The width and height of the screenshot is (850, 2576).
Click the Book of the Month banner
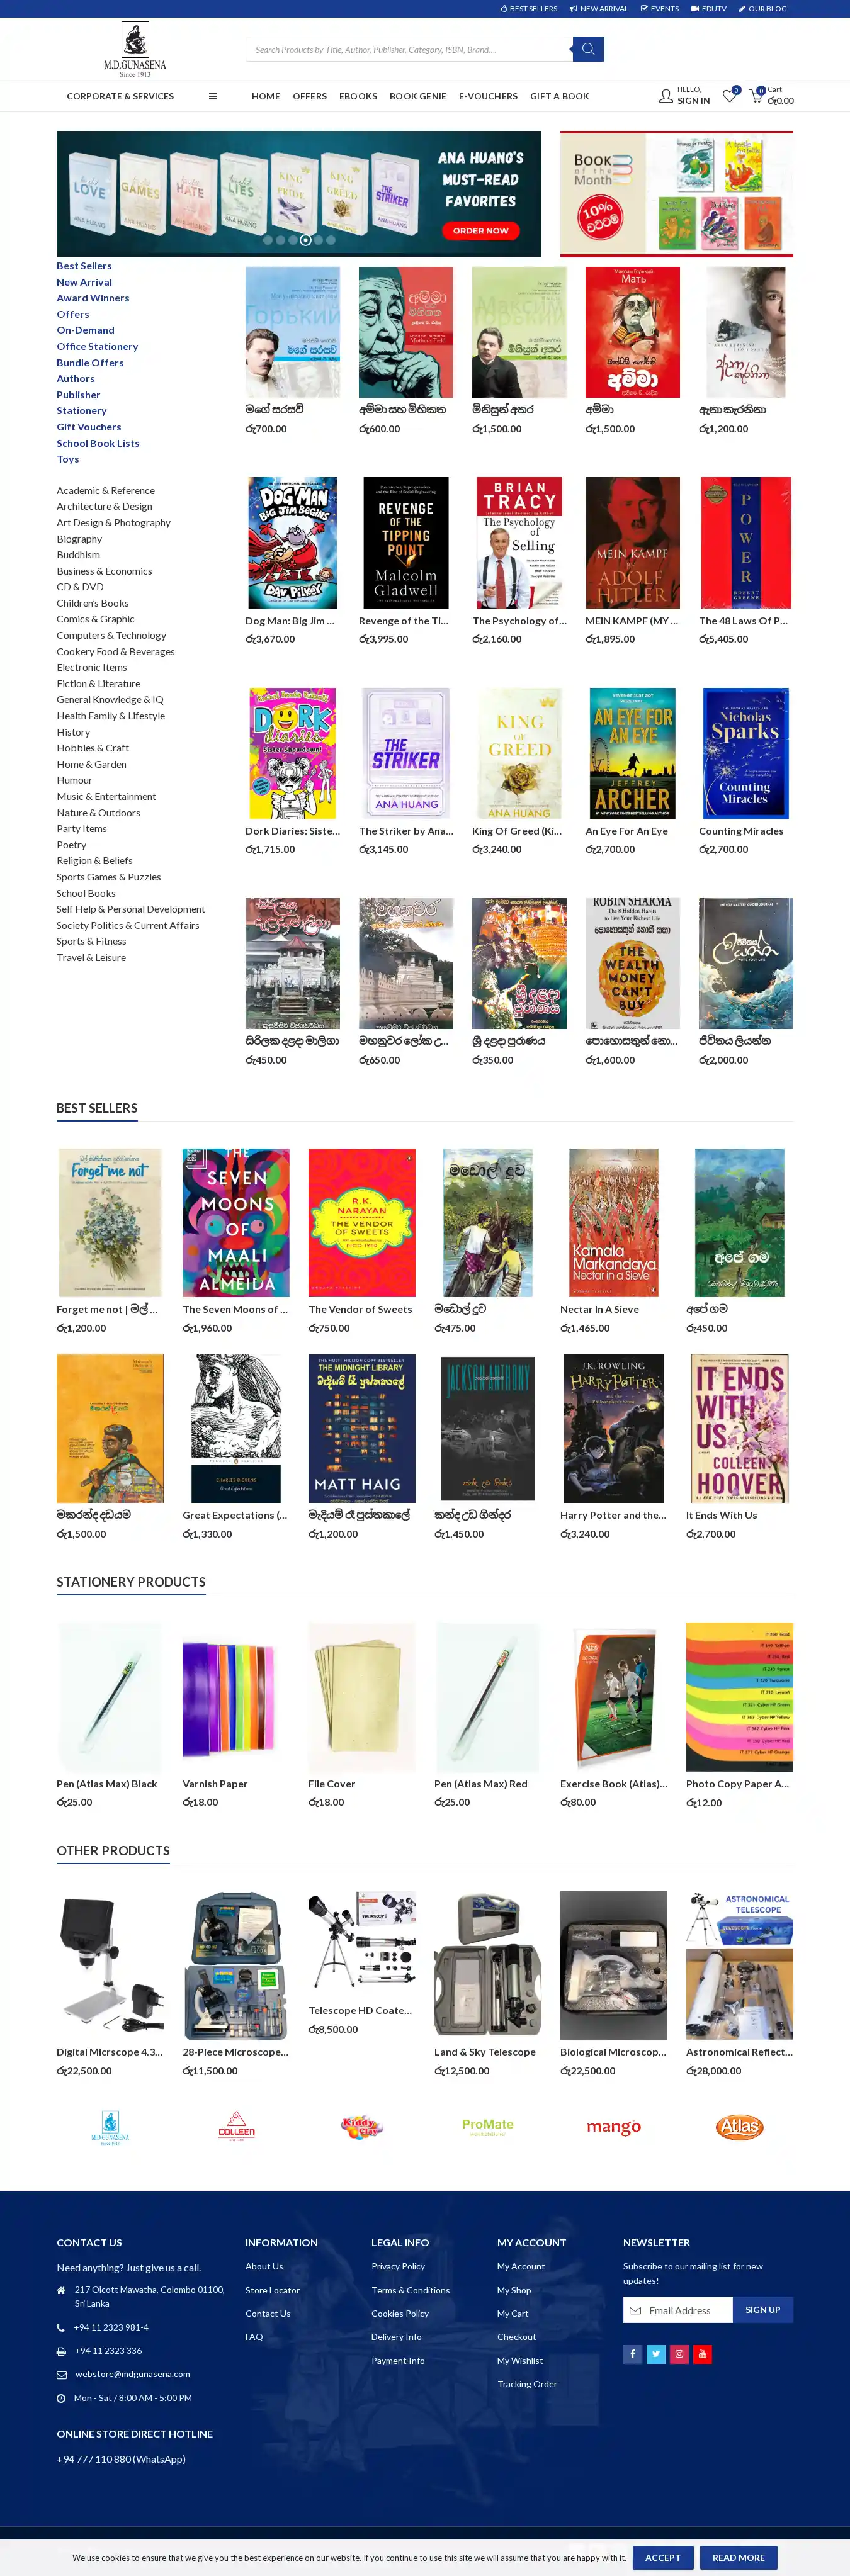click(676, 194)
